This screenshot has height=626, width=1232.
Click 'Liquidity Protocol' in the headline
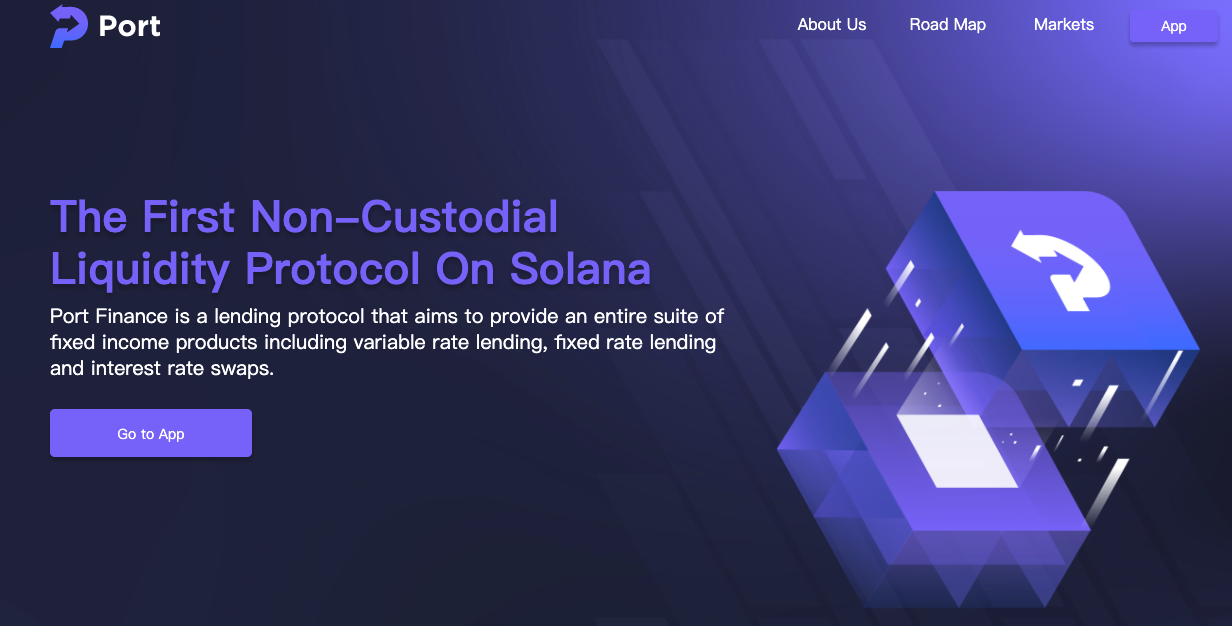235,268
